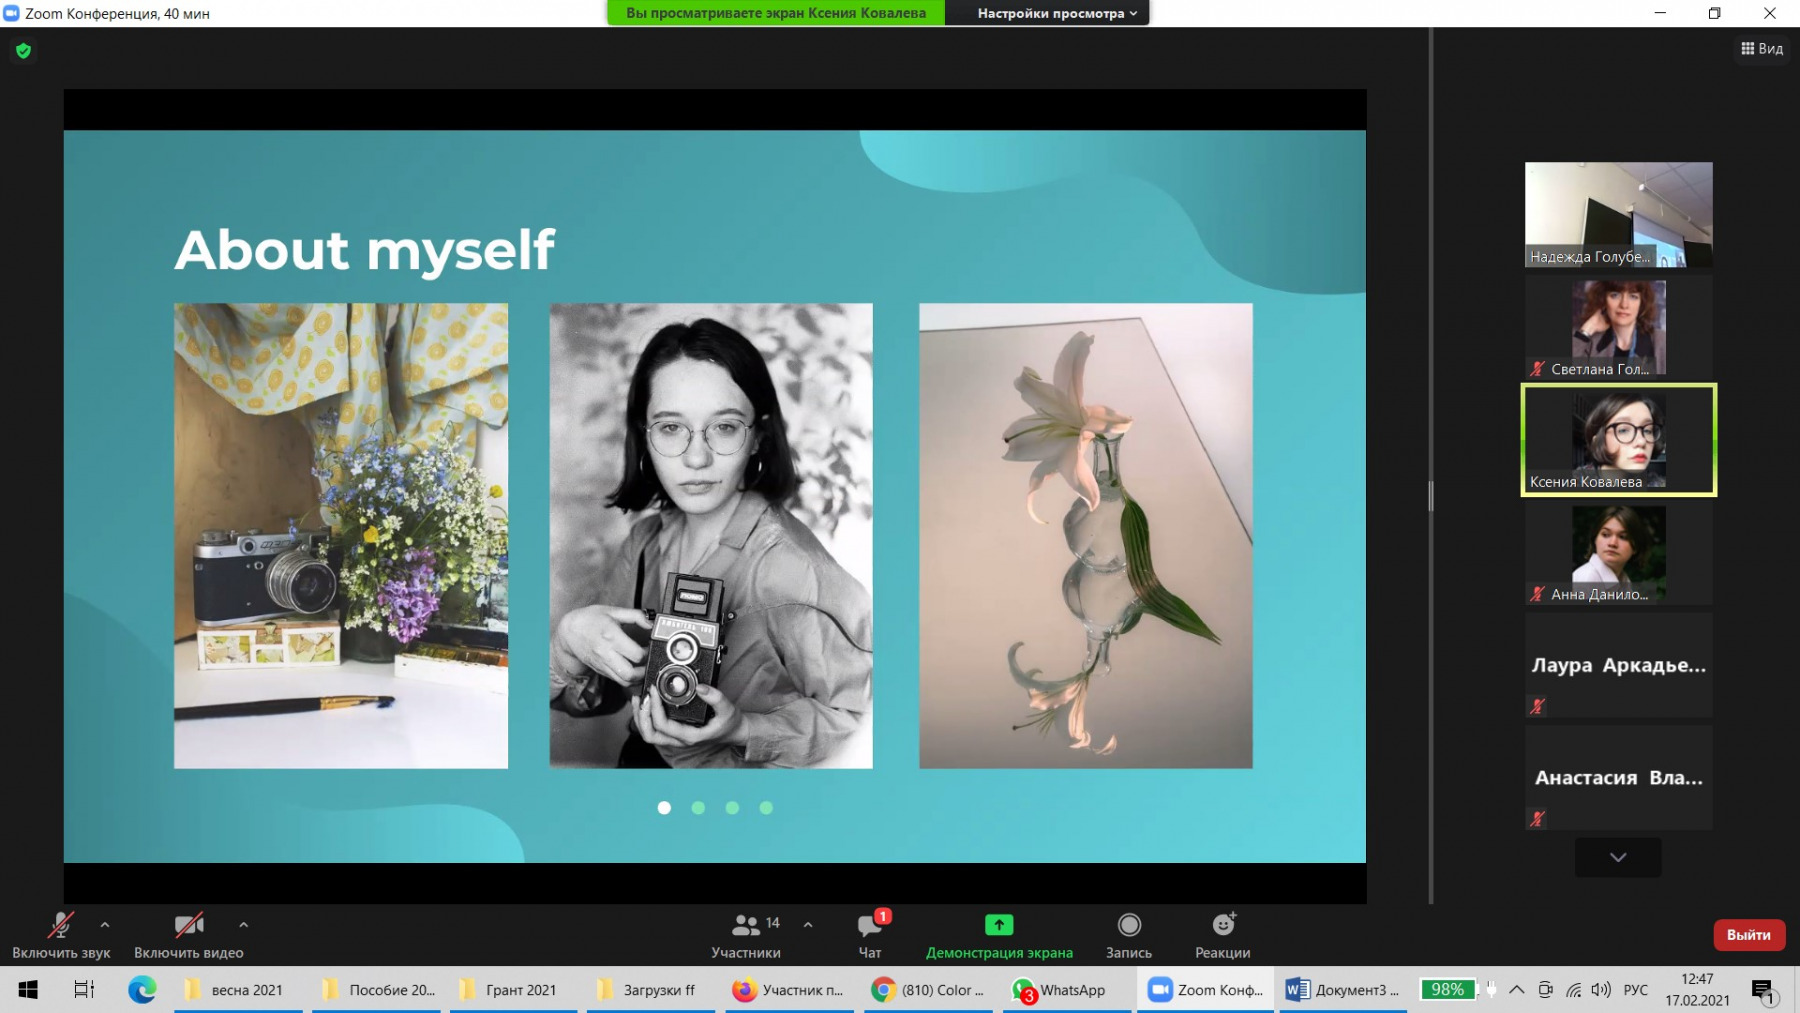Select Ксения Ковалева video thumbnail
The image size is (1800, 1013).
point(1618,440)
